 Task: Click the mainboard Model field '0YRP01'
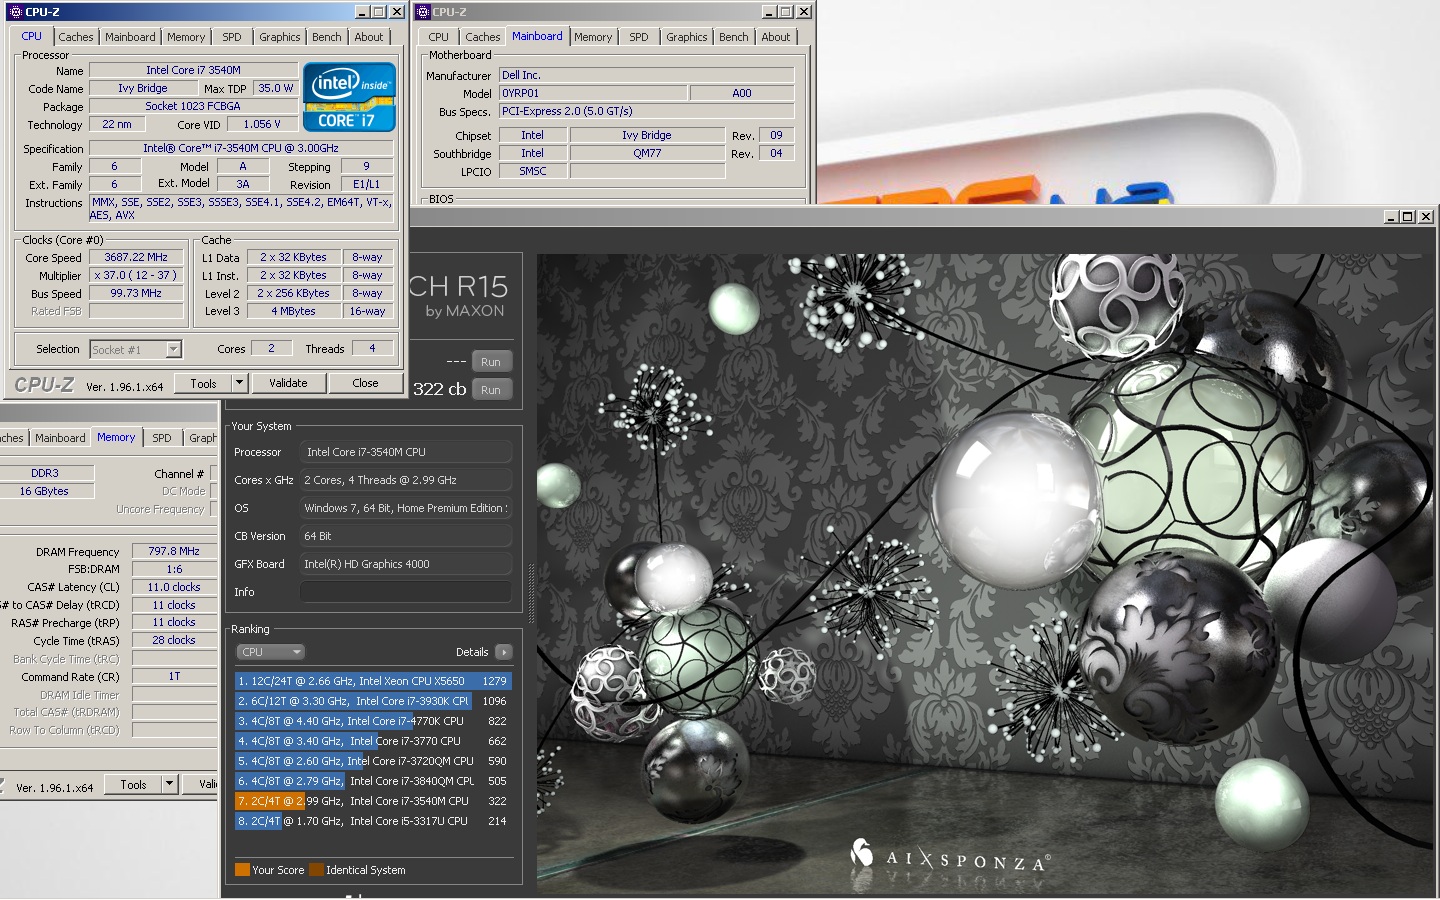coord(593,93)
